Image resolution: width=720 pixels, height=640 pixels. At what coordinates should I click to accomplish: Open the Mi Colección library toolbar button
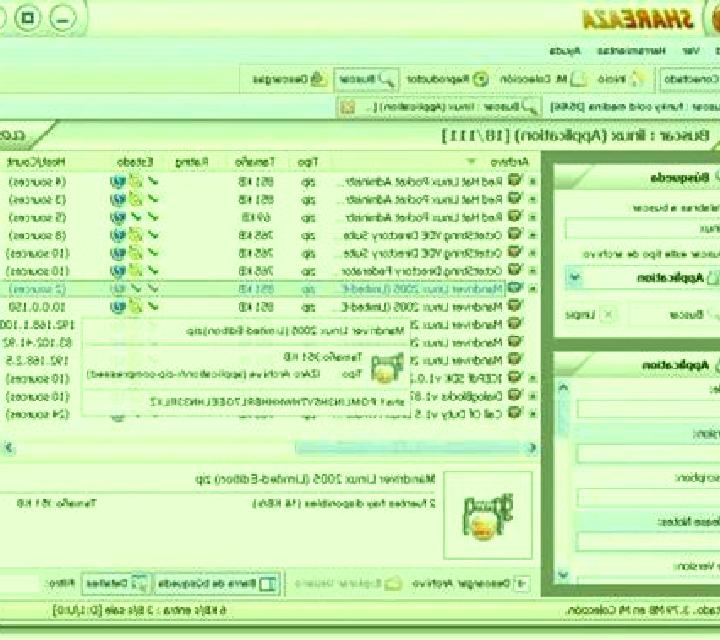click(543, 79)
